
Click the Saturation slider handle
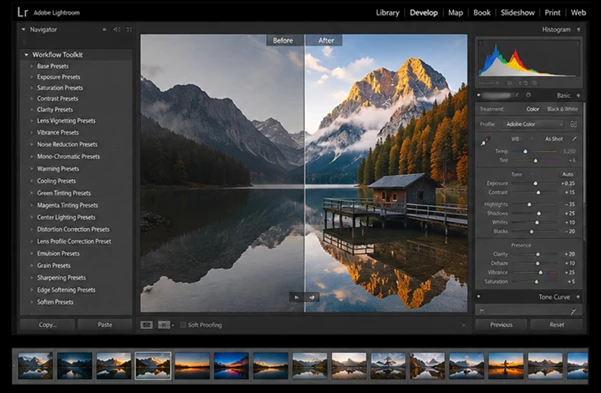536,282
